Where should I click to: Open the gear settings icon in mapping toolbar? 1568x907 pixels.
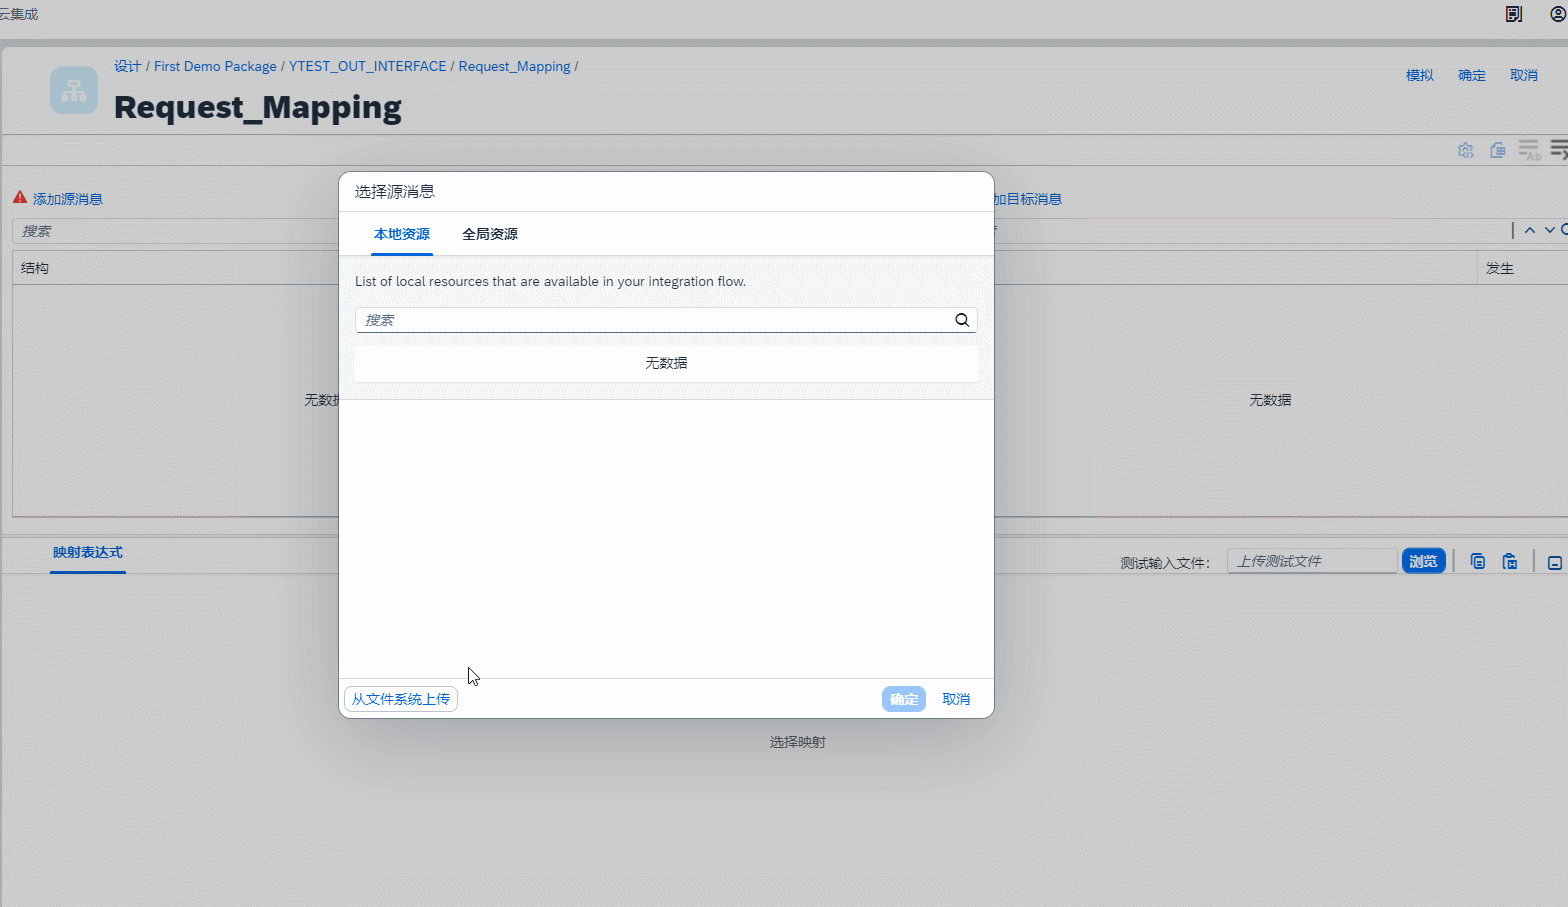pos(1466,150)
